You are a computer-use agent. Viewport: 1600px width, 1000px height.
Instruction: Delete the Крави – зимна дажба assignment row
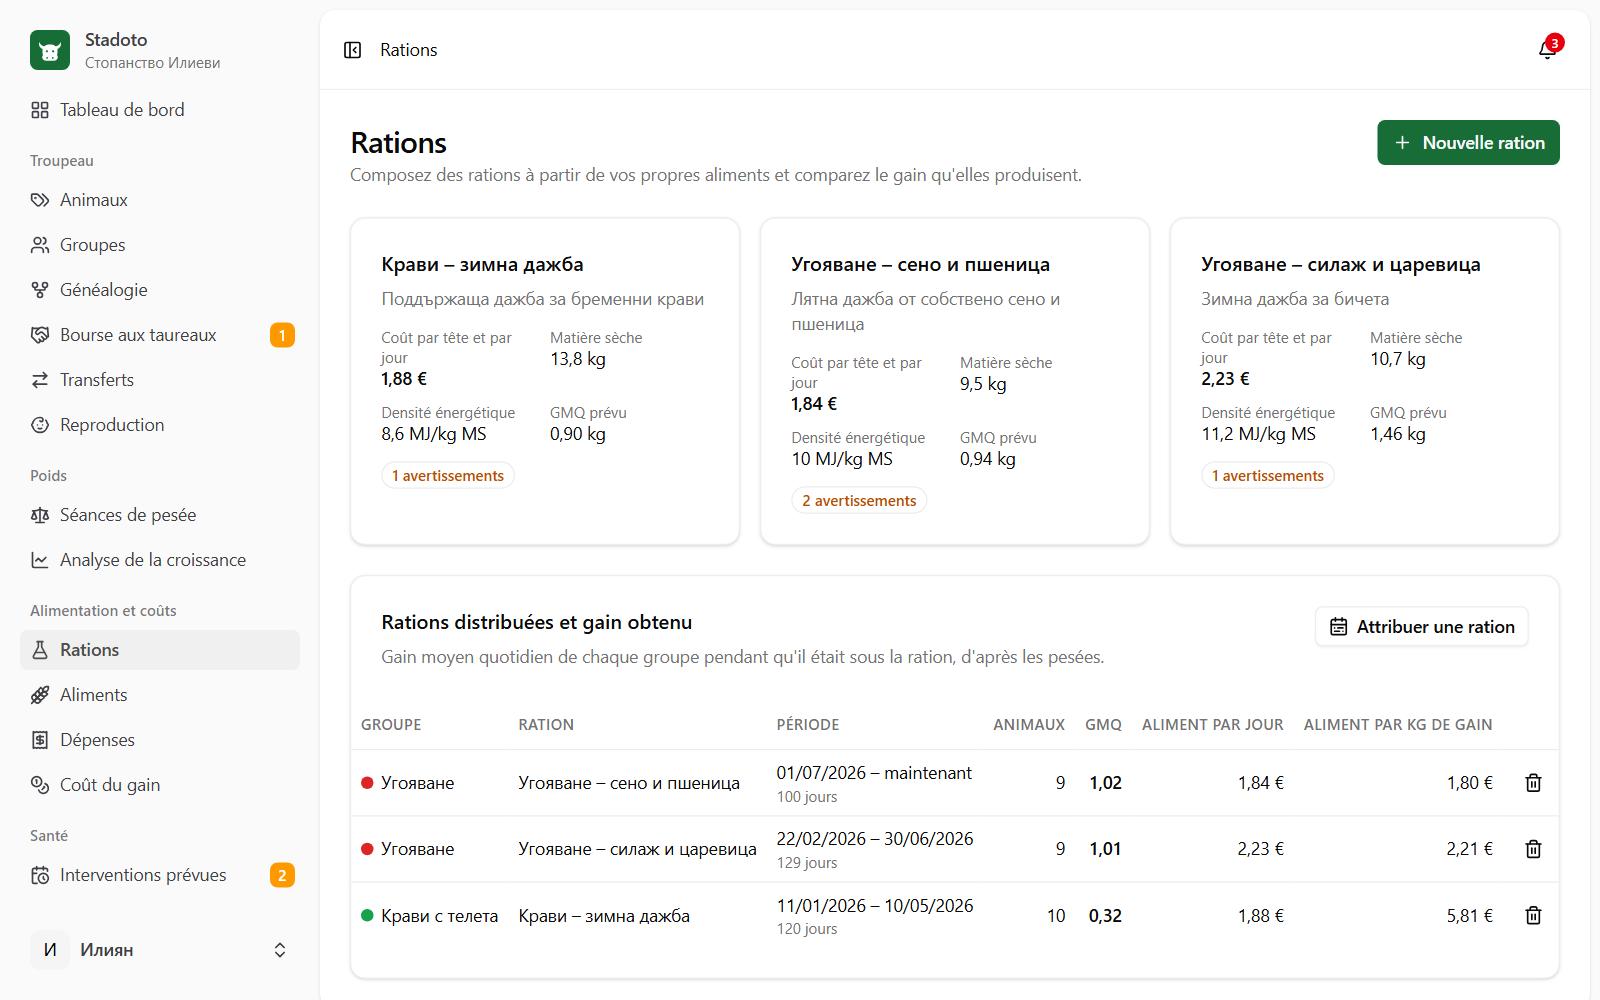[x=1533, y=915]
